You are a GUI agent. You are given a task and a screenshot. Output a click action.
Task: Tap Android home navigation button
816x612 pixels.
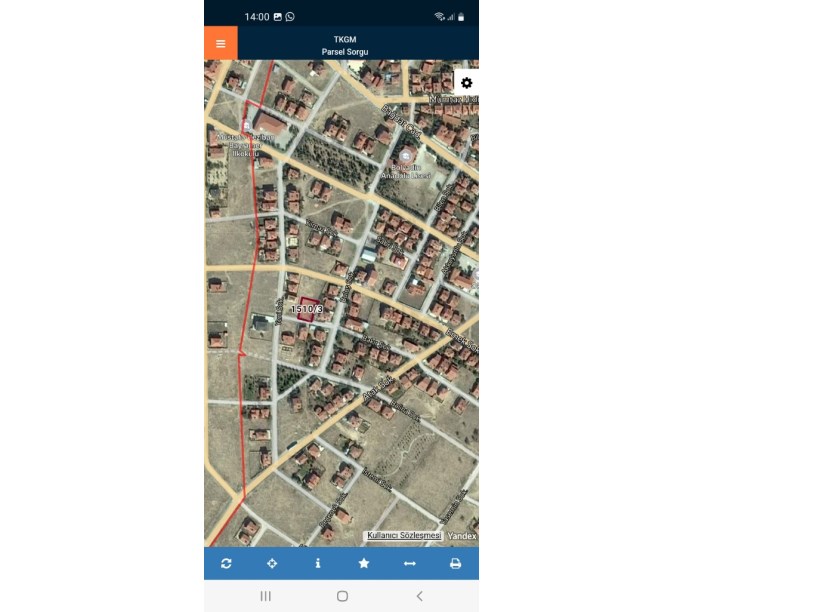(x=342, y=596)
